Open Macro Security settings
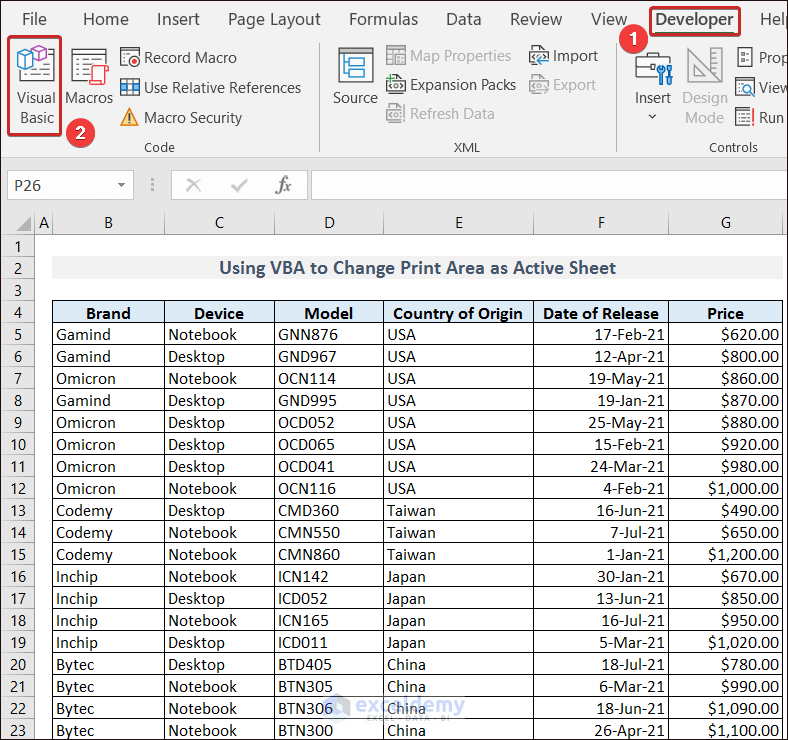Screen dimensions: 788x740 click(182, 117)
